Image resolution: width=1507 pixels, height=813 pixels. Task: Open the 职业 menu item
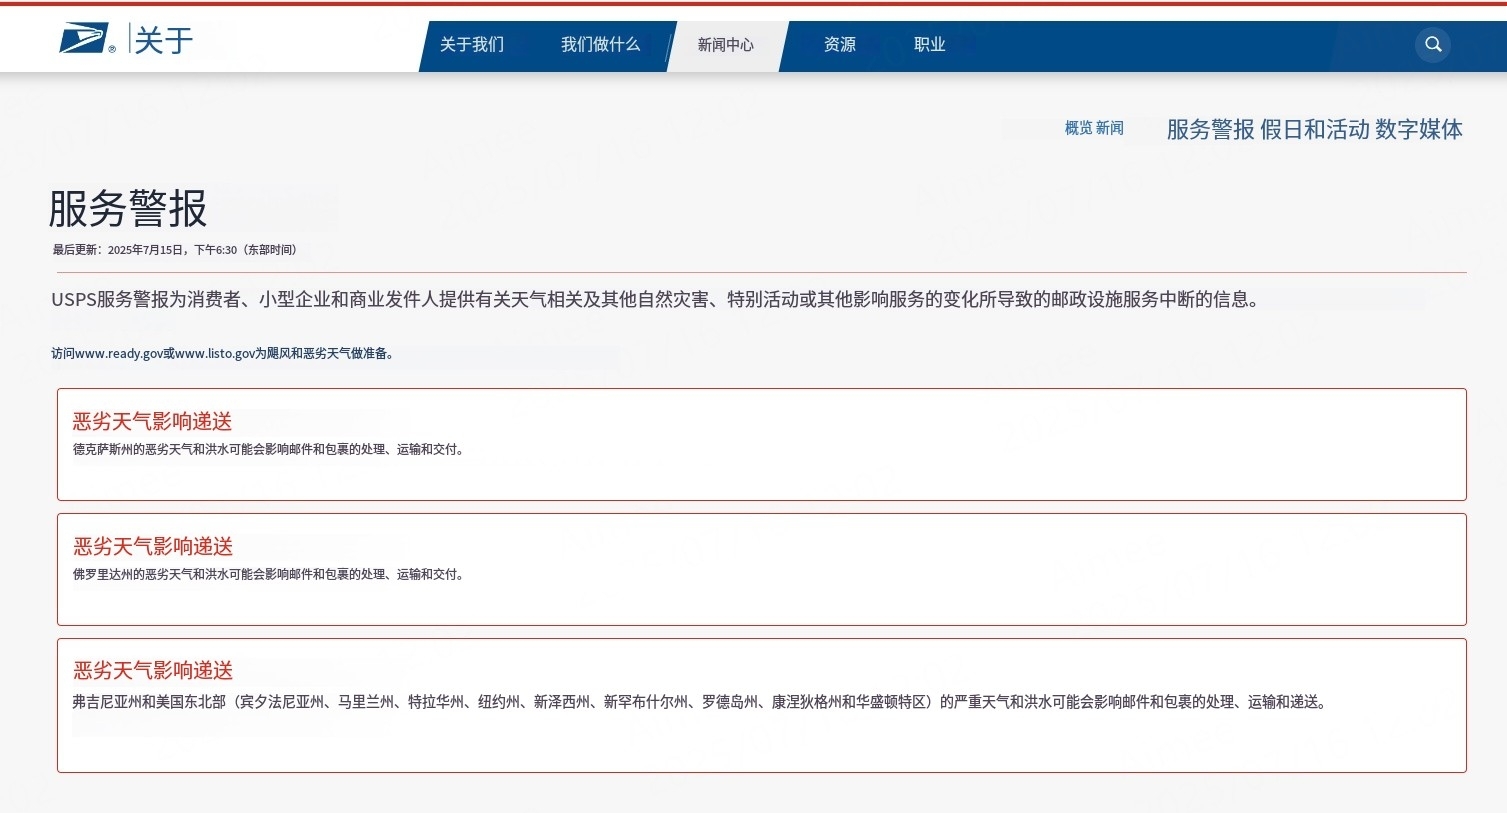coord(930,45)
